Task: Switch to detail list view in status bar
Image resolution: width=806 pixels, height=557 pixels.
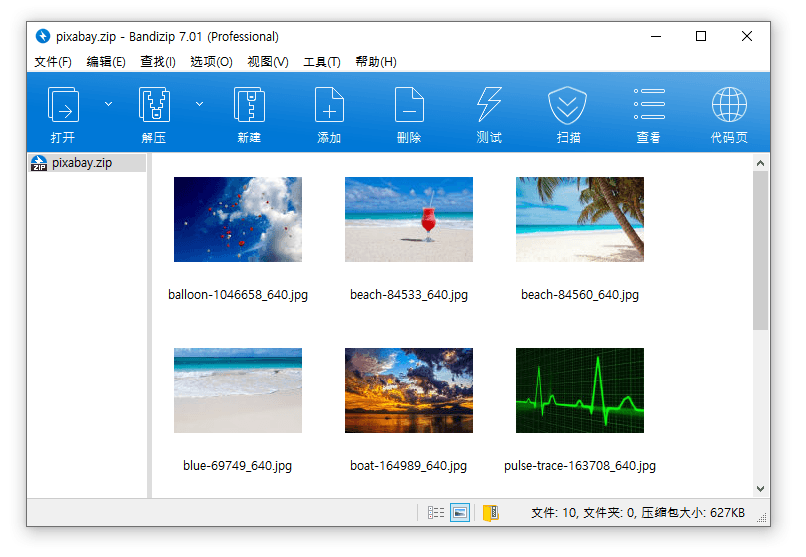Action: coord(436,513)
